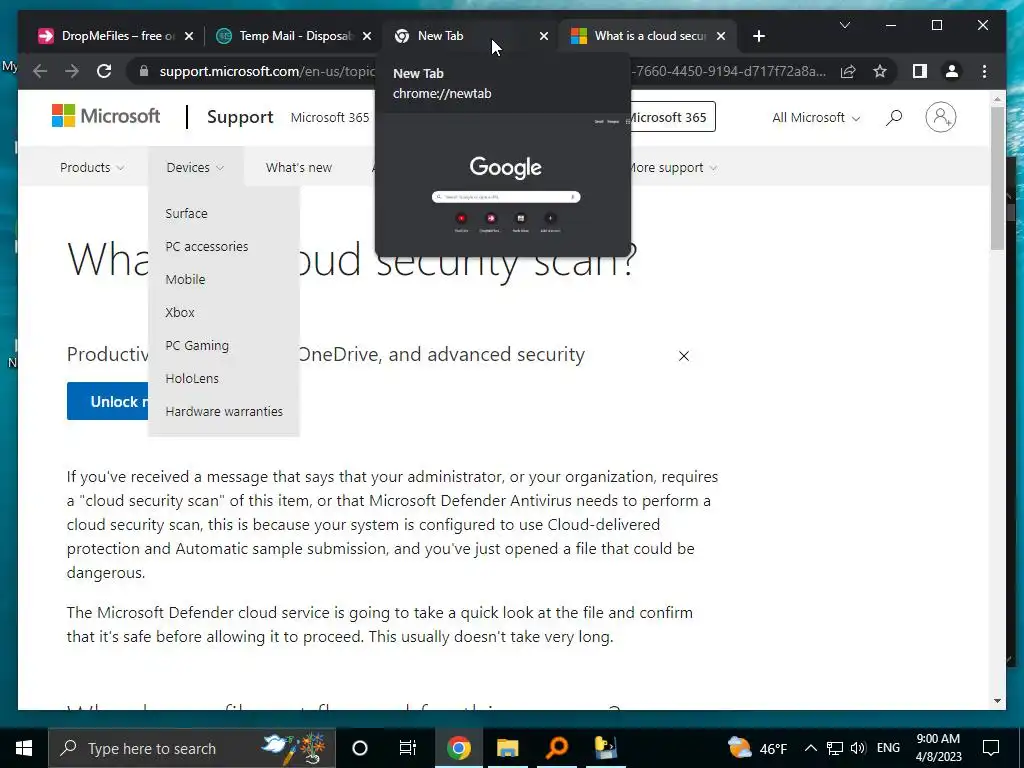Switch ENG input language
The height and width of the screenshot is (768, 1024).
[888, 748]
